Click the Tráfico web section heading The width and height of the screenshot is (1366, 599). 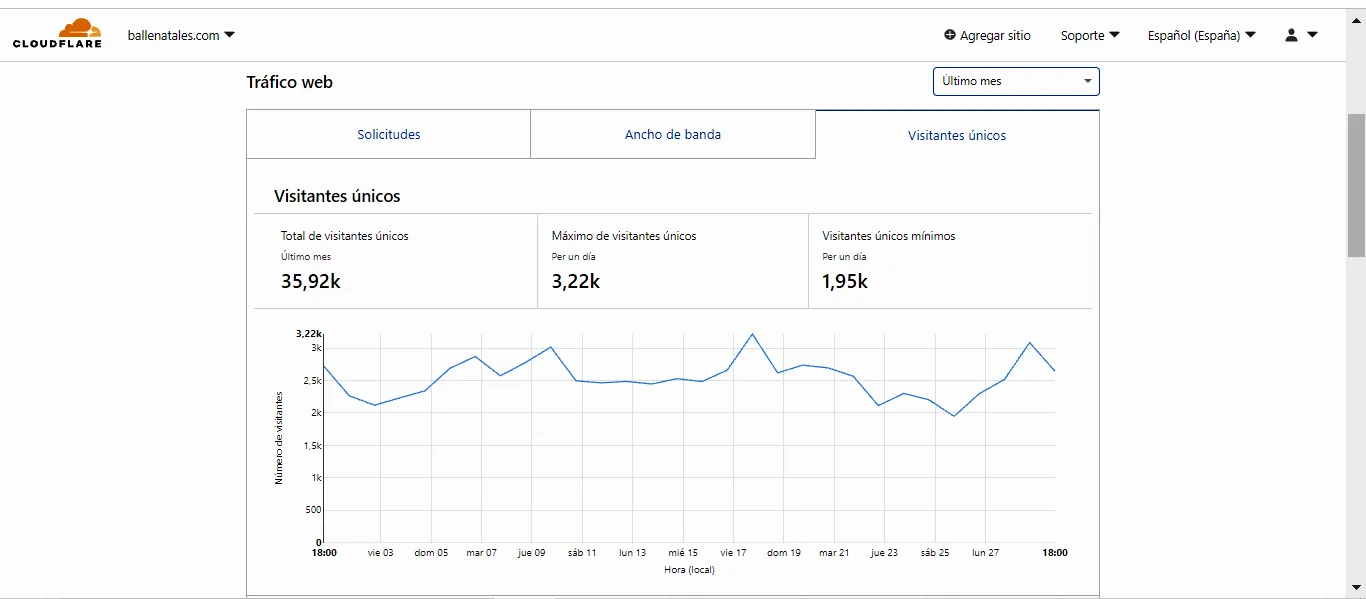pos(290,82)
